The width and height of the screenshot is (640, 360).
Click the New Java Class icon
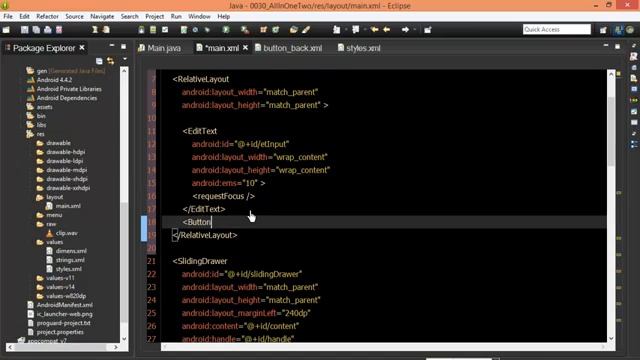tap(276, 30)
